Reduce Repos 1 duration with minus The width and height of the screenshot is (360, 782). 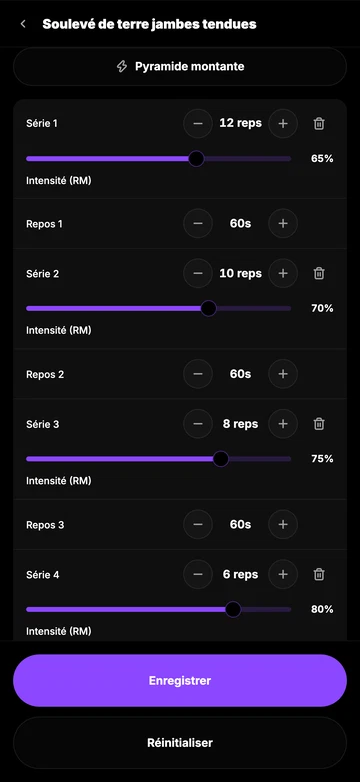tap(198, 223)
